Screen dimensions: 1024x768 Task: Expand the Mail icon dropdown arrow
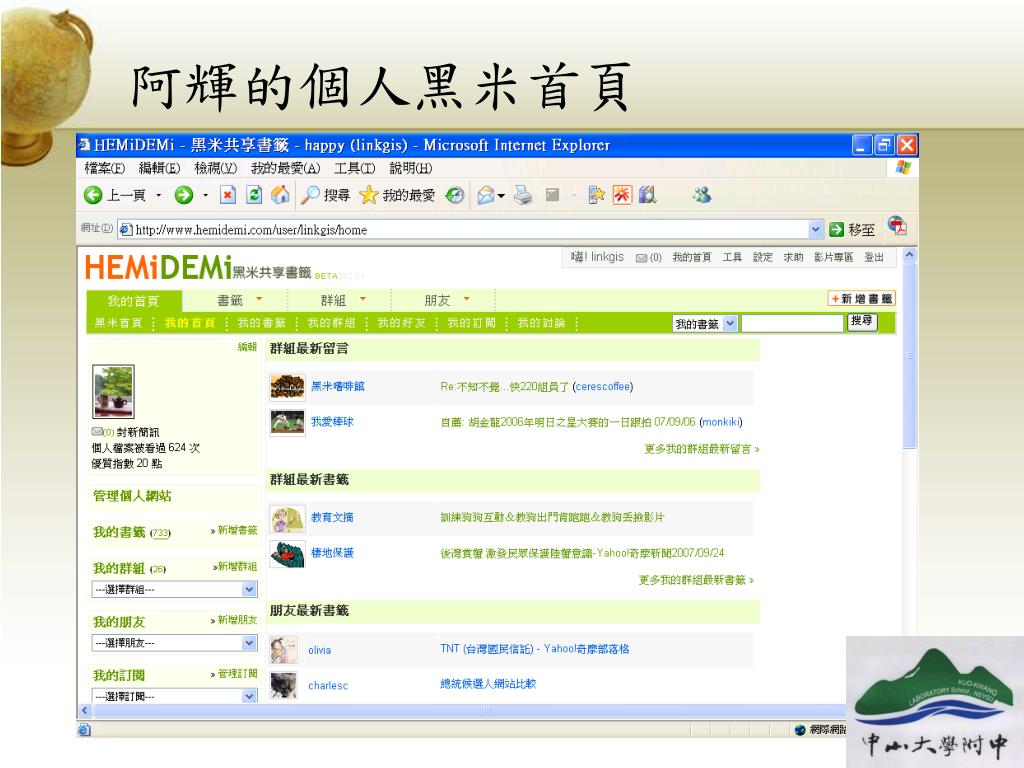501,195
